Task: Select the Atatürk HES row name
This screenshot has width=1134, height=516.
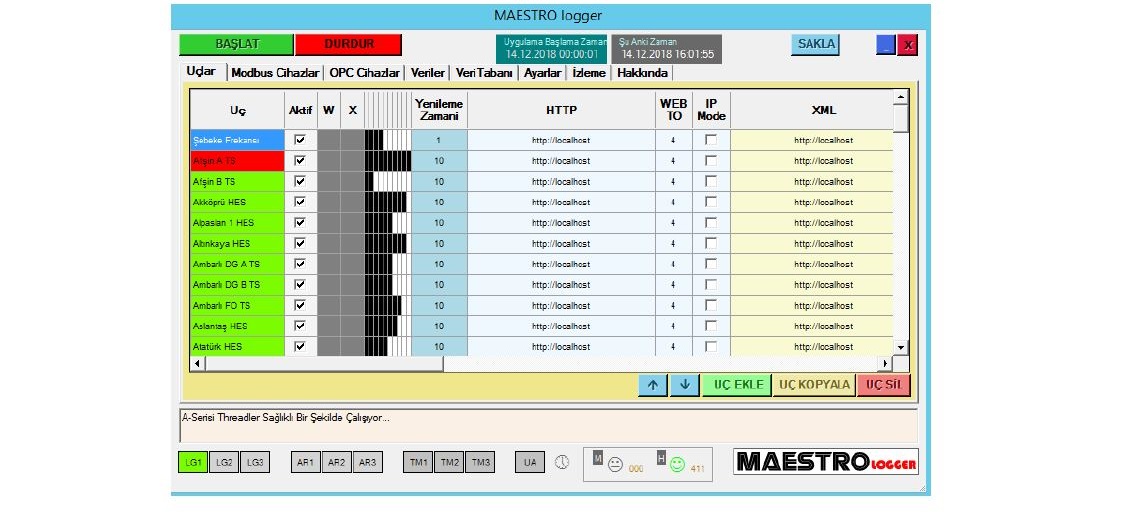Action: [236, 346]
